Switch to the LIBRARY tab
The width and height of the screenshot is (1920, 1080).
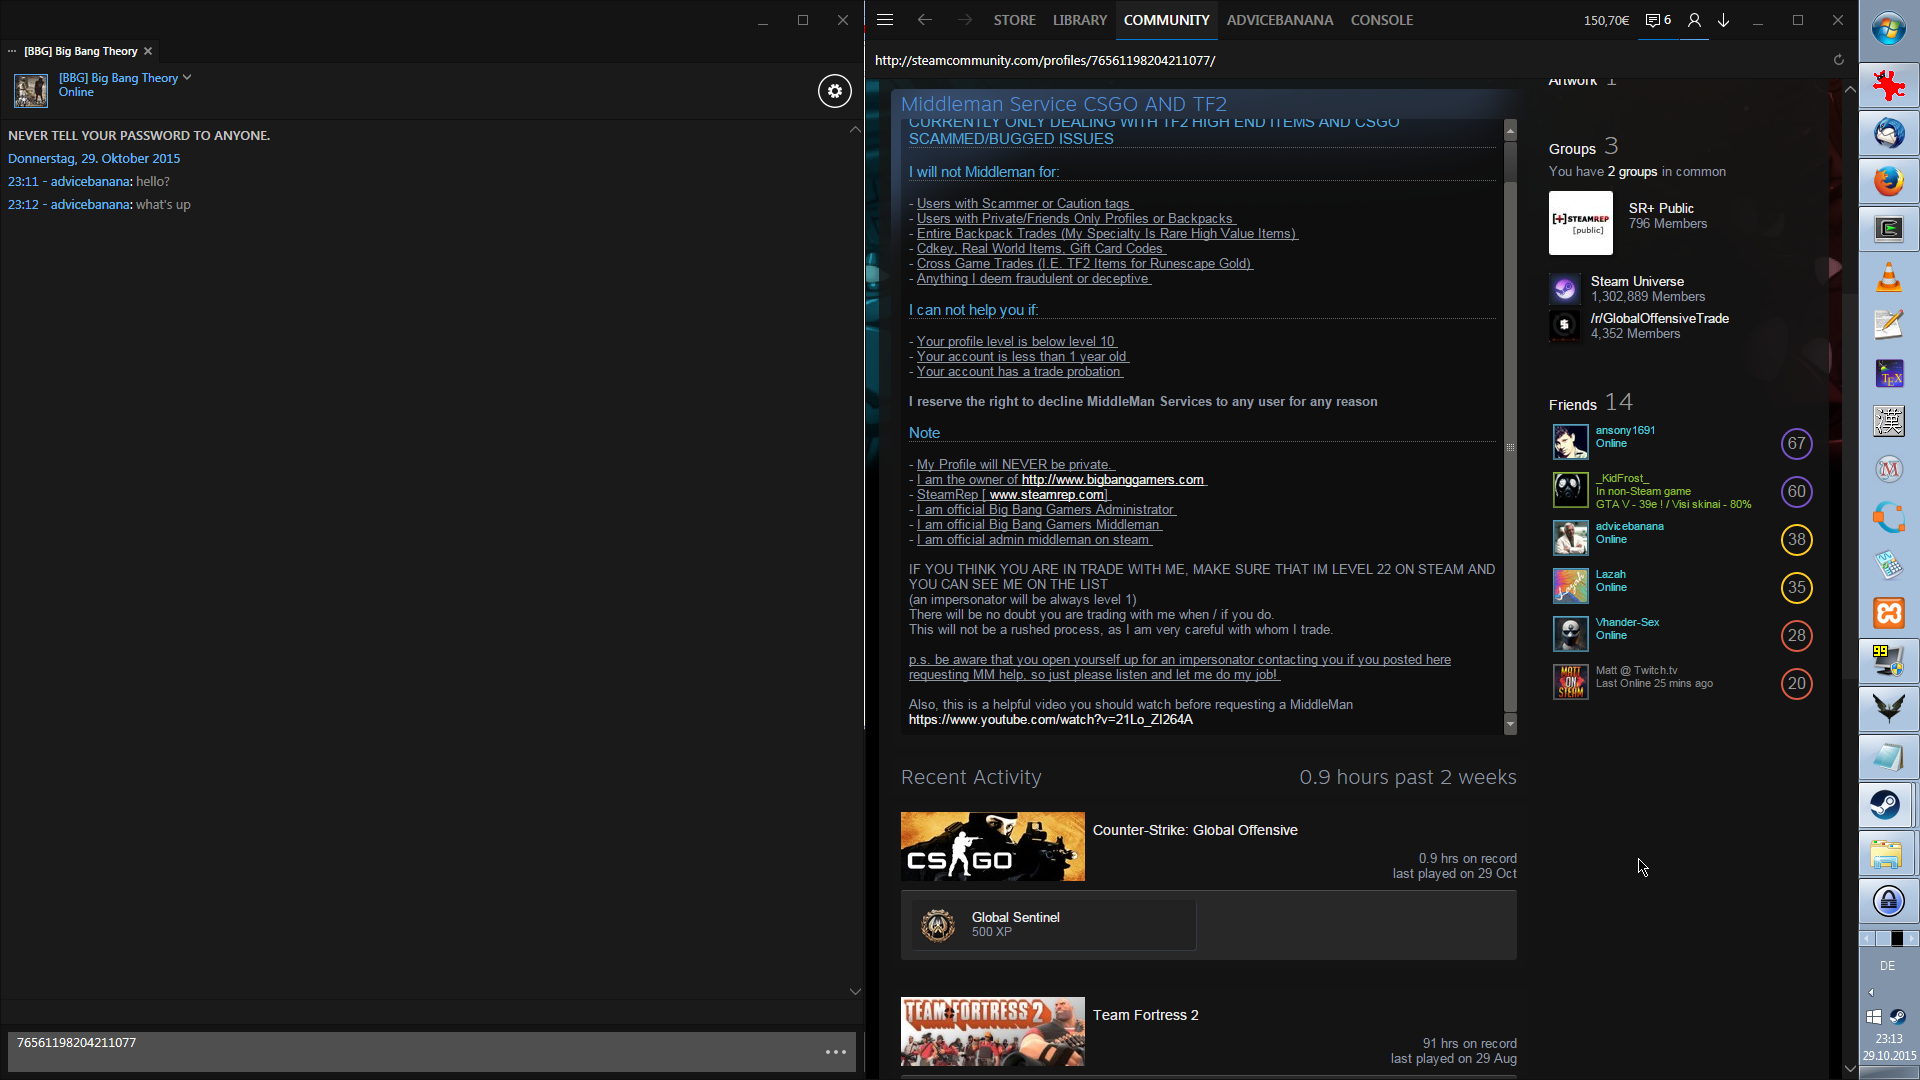tap(1079, 20)
